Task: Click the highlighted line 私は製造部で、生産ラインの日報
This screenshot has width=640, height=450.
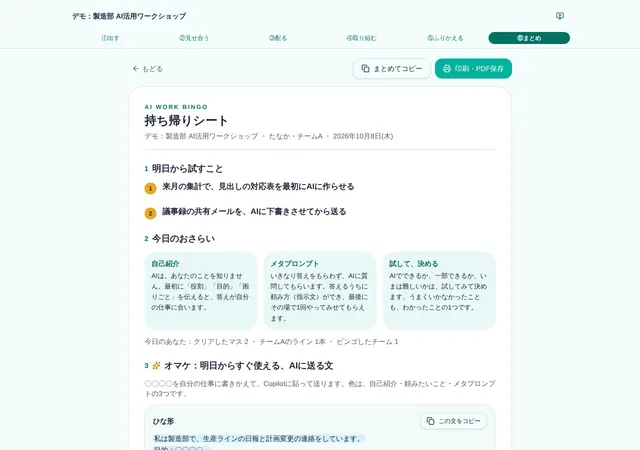Action: [x=259, y=439]
